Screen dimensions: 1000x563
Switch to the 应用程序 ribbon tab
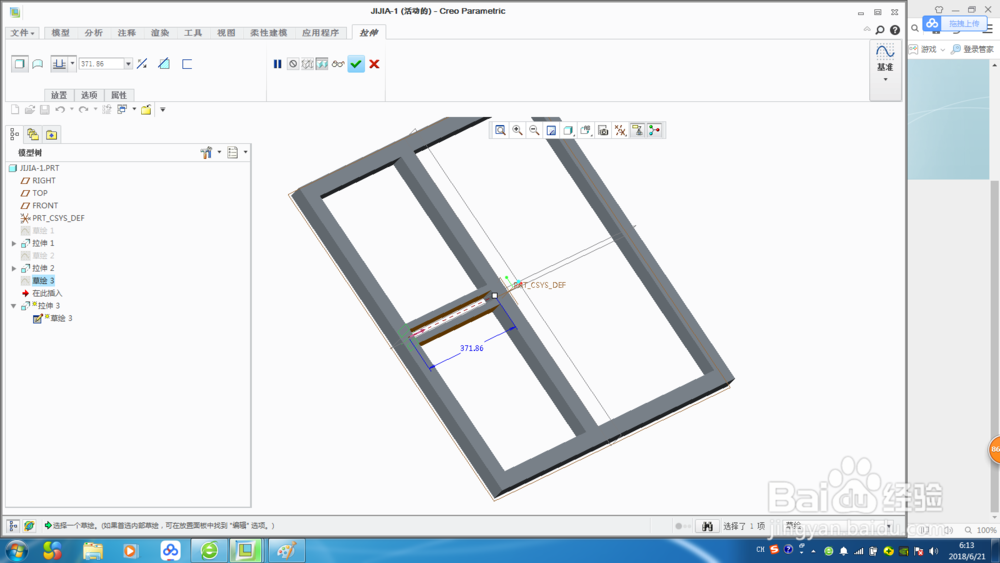321,33
